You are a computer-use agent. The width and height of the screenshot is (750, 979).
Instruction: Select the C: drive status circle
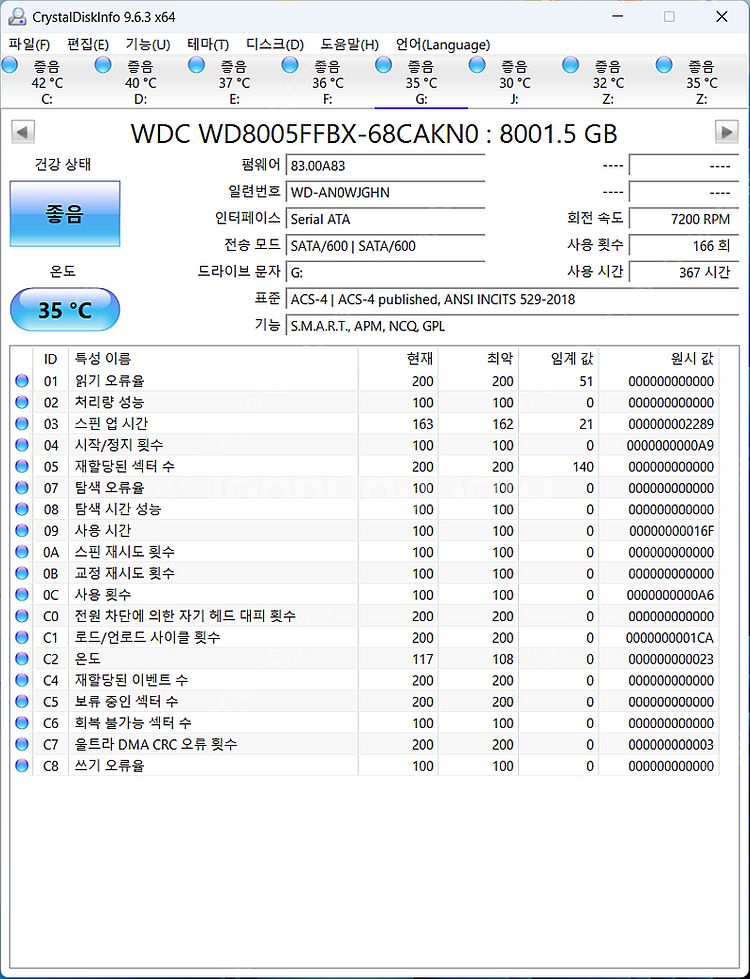click(x=9, y=64)
